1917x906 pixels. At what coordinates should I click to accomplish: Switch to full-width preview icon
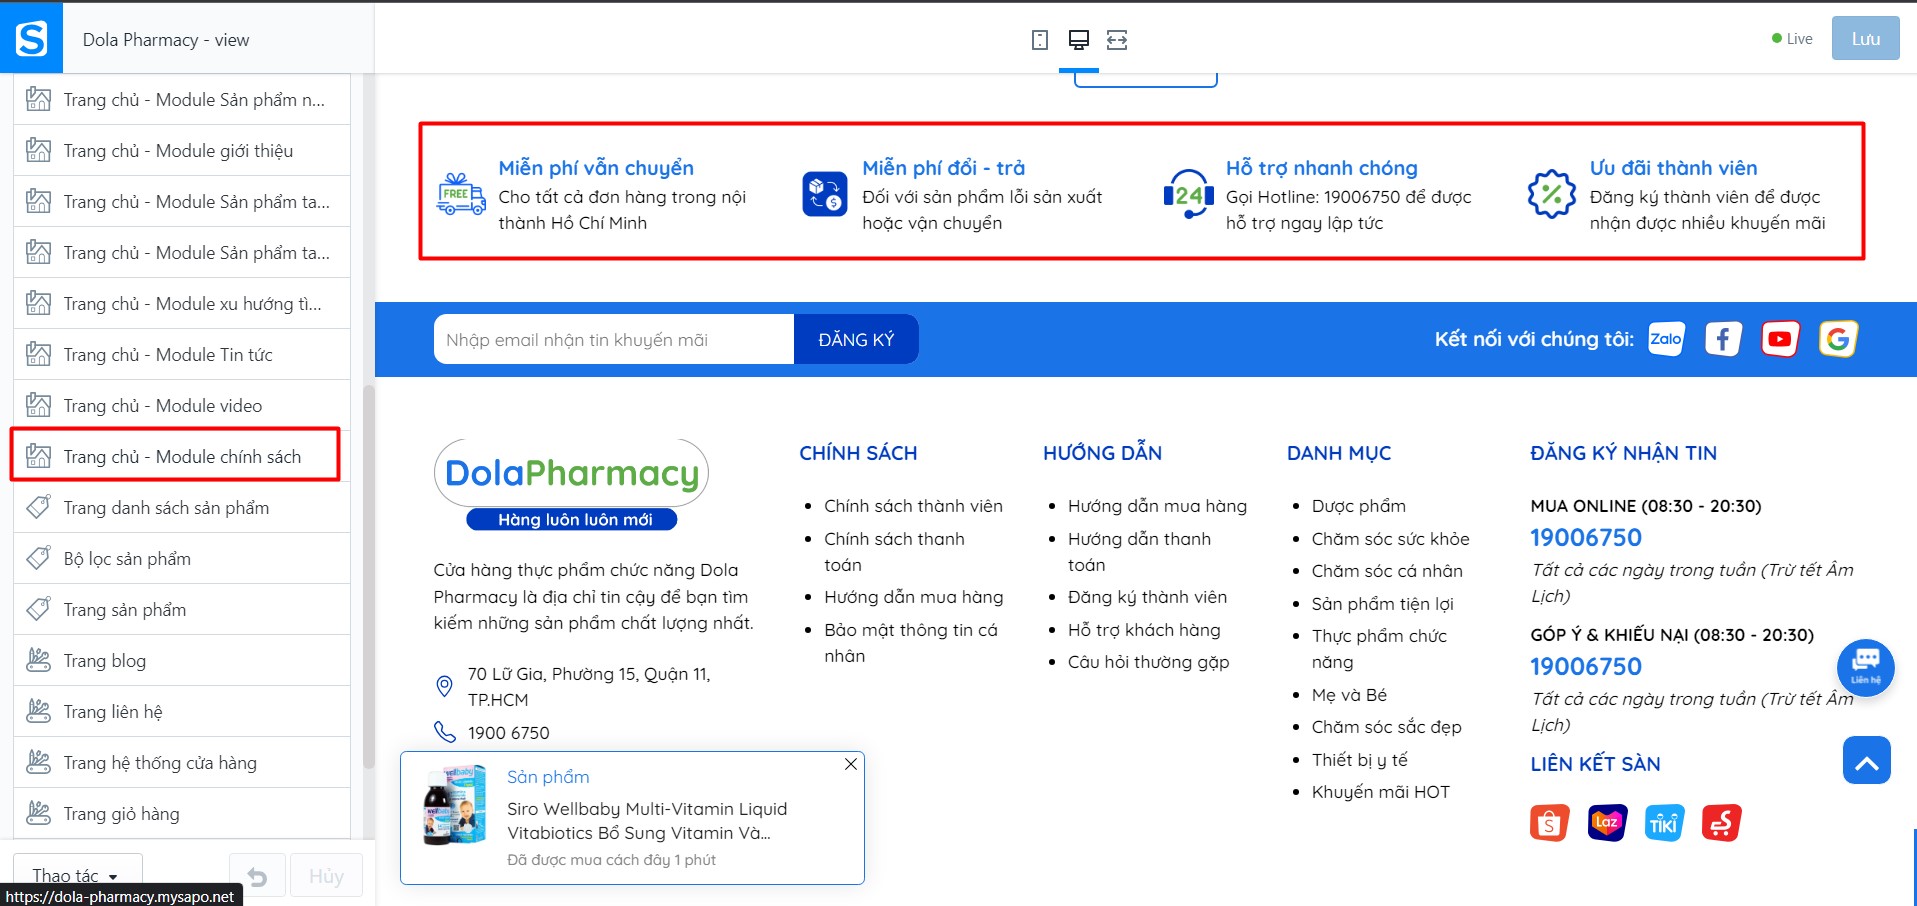point(1117,40)
